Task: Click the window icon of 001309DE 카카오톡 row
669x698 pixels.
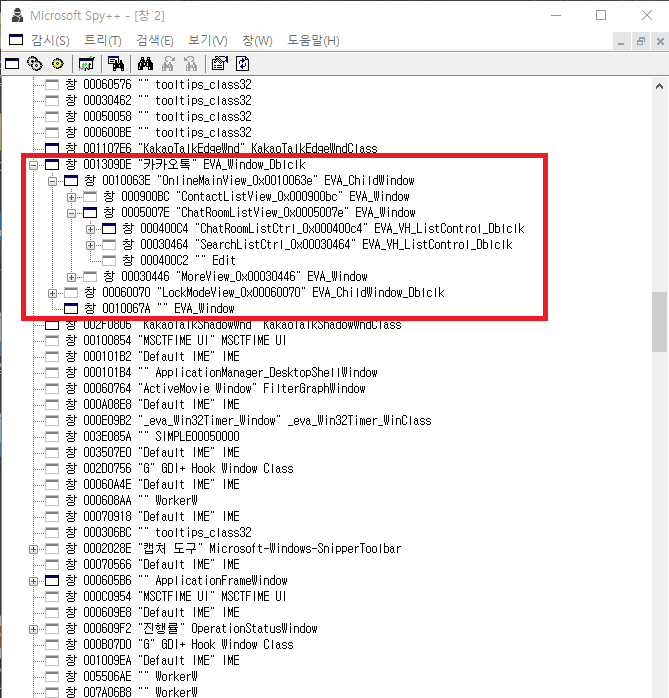Action: click(52, 165)
